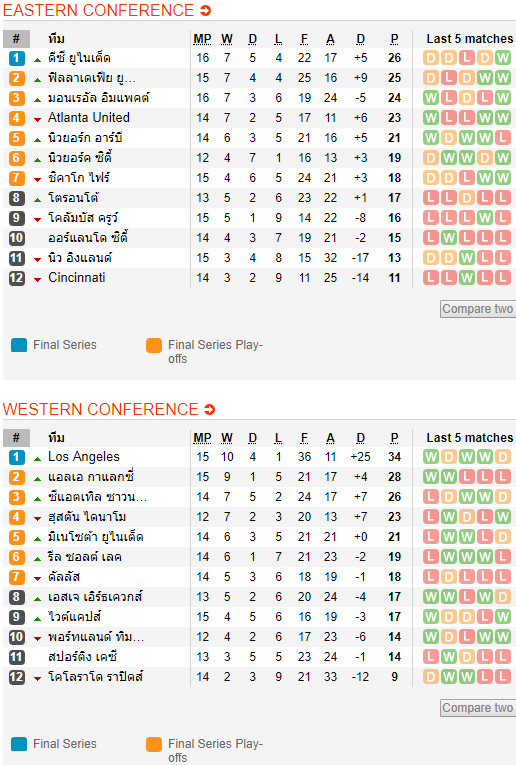Viewport: 516px width, 765px height.
Task: Click the green up arrow beside Los Angeles
Action: [x=38, y=459]
